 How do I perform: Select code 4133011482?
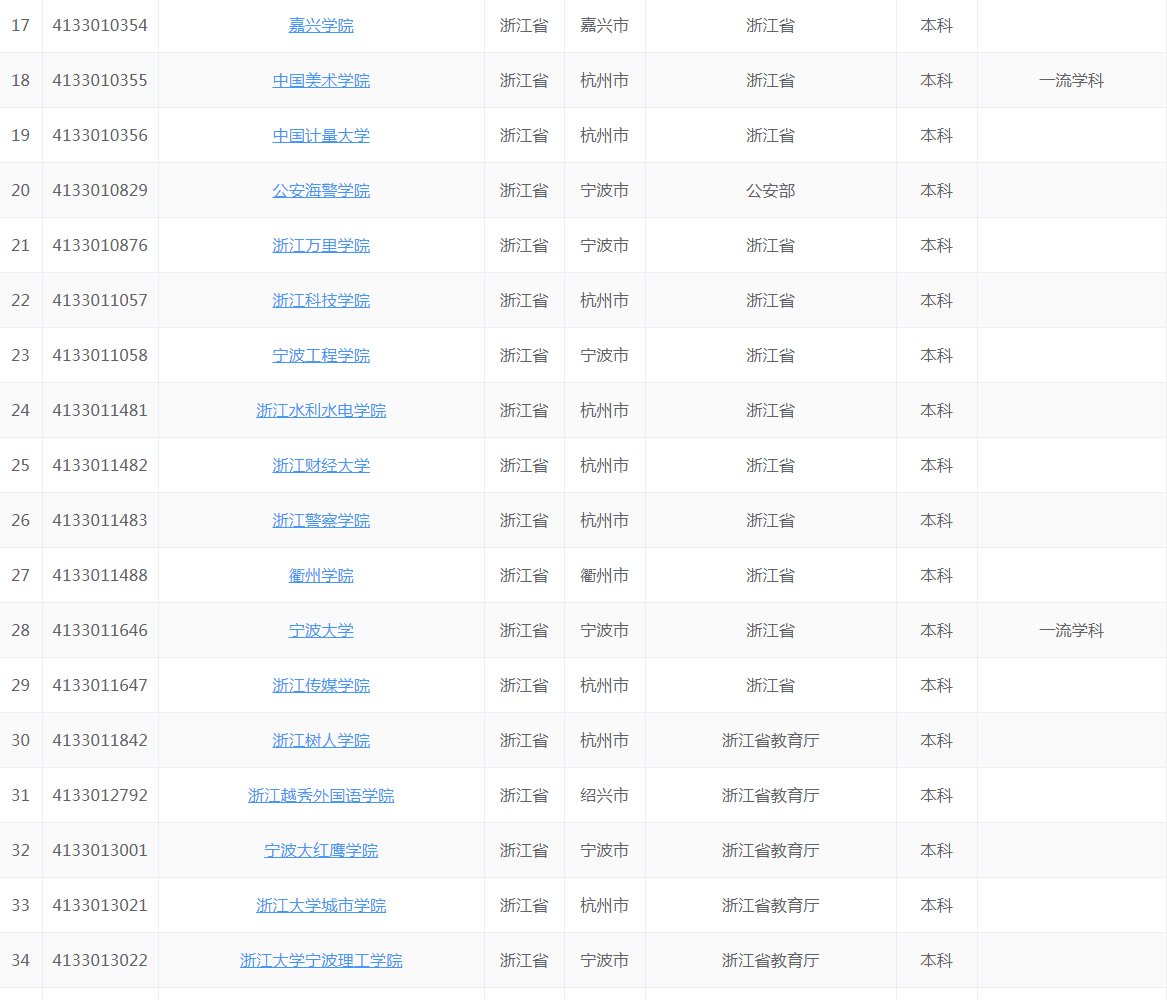100,466
